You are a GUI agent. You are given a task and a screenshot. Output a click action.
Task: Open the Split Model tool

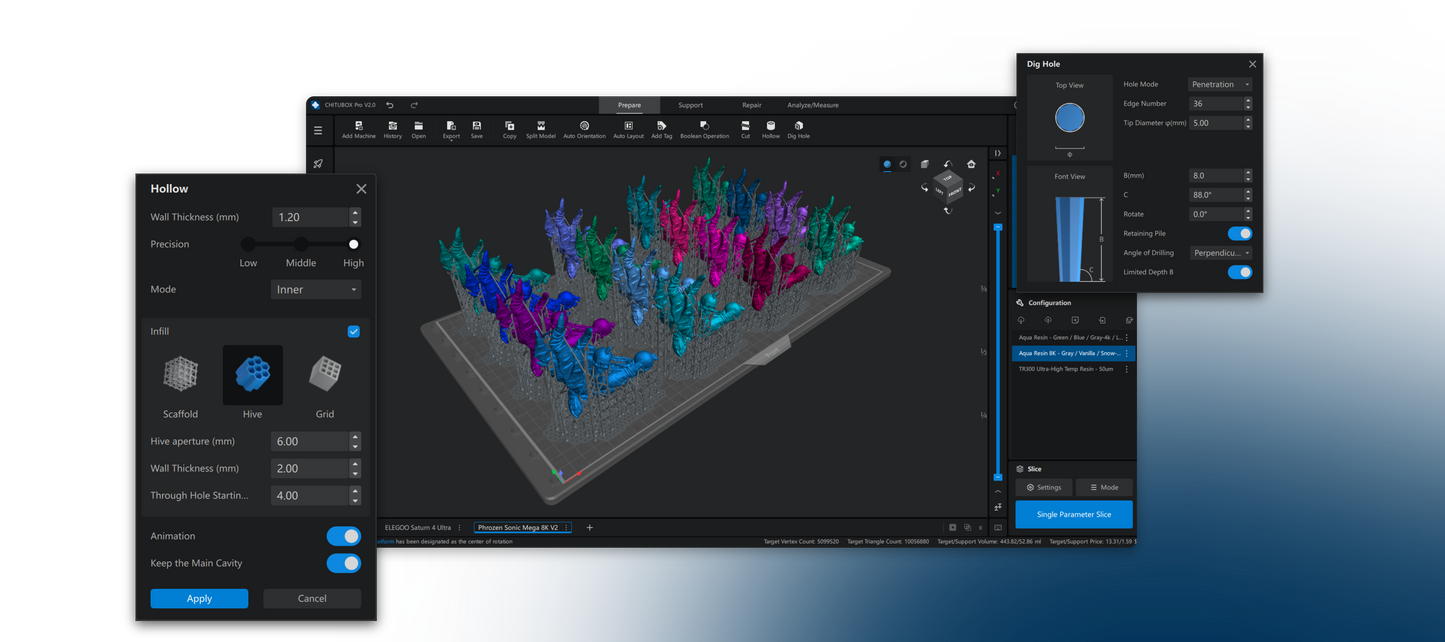point(540,126)
